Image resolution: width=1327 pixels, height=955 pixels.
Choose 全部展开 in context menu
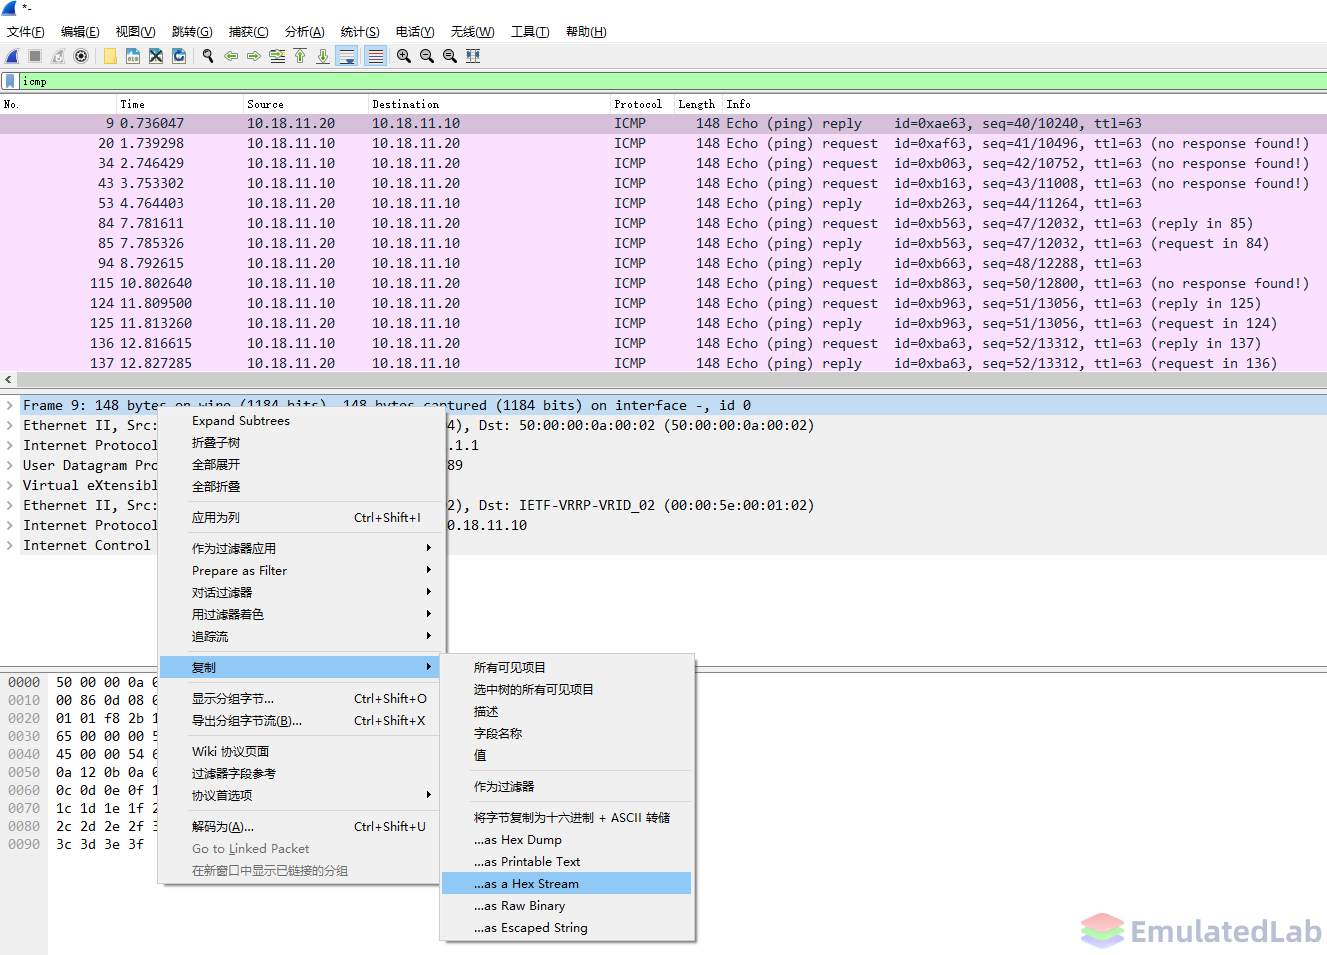301,464
